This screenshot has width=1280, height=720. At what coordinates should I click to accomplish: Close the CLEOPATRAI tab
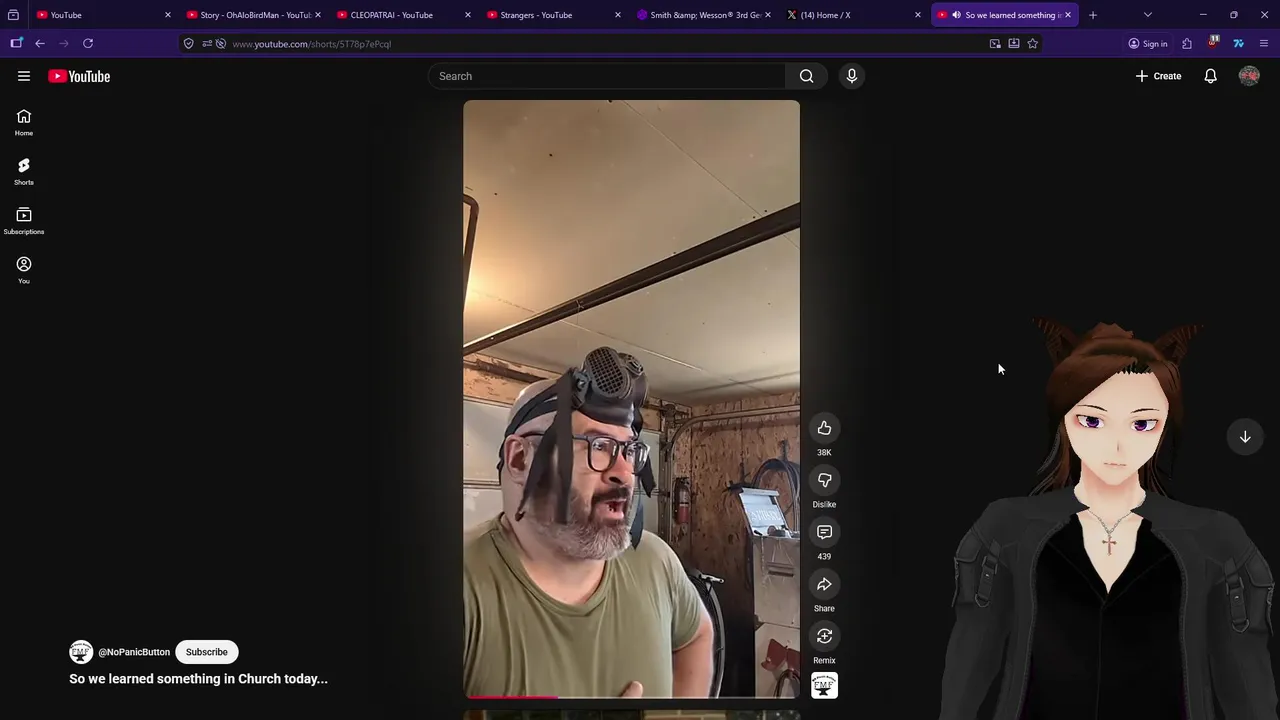[468, 15]
